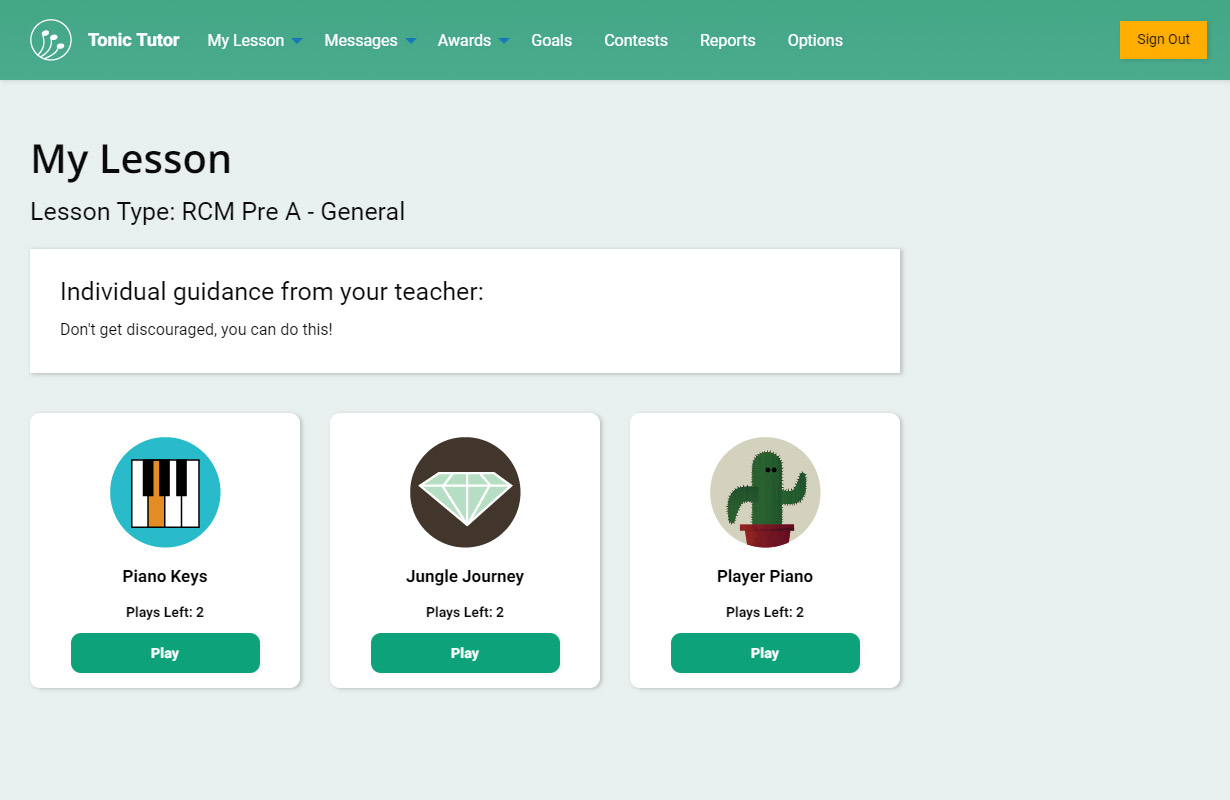Click the Tonic Tutor brand name
Image resolution: width=1230 pixels, height=800 pixels.
tap(134, 40)
